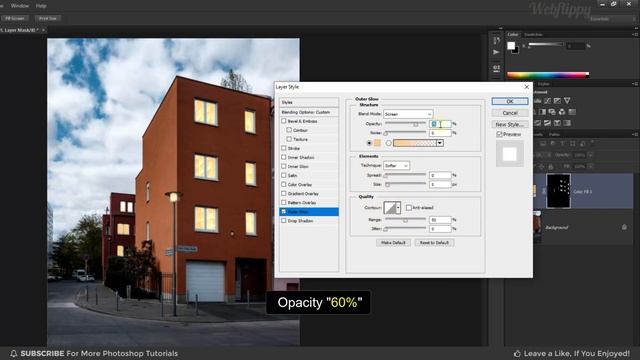Image resolution: width=640 pixels, height=360 pixels.
Task: Add a Channel Mixer adjustment
Action: click(x=562, y=112)
